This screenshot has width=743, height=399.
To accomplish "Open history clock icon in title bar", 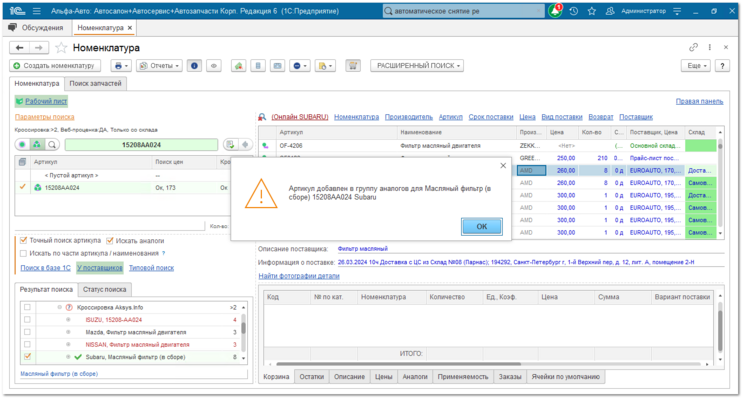I will pyautogui.click(x=574, y=11).
